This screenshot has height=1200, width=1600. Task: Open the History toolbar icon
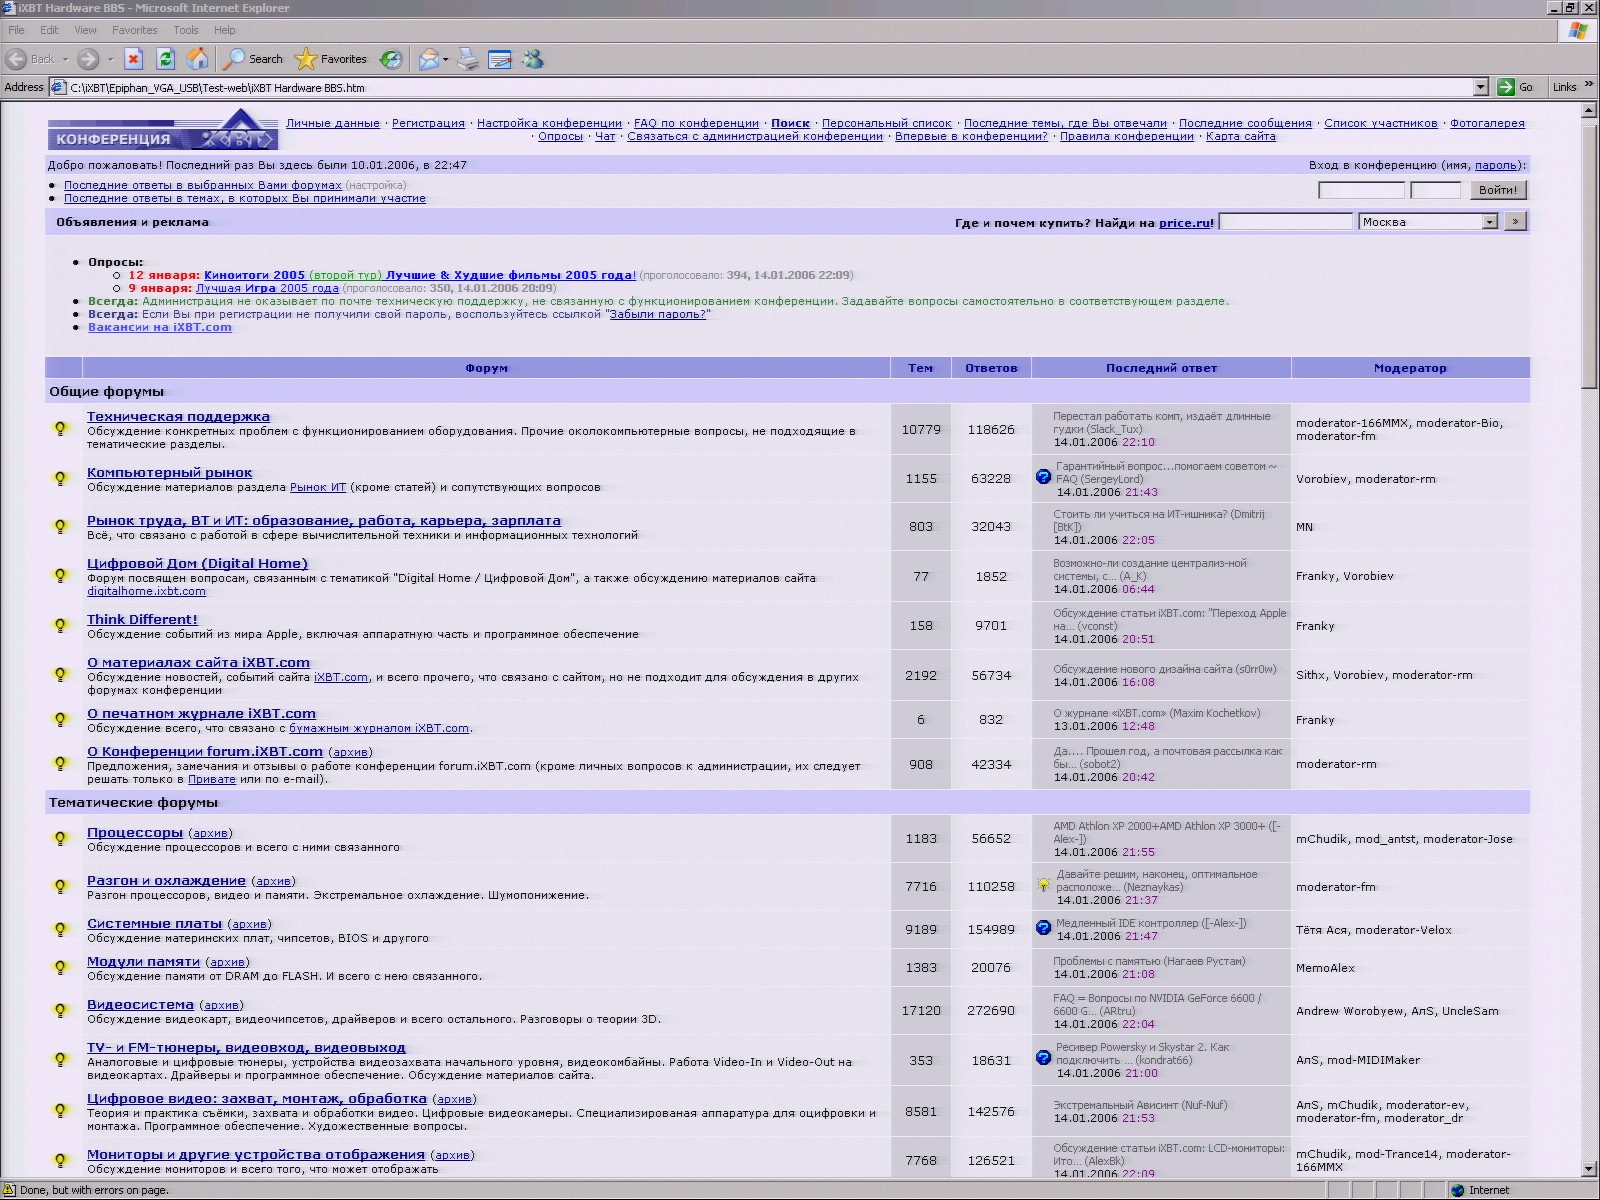391,60
